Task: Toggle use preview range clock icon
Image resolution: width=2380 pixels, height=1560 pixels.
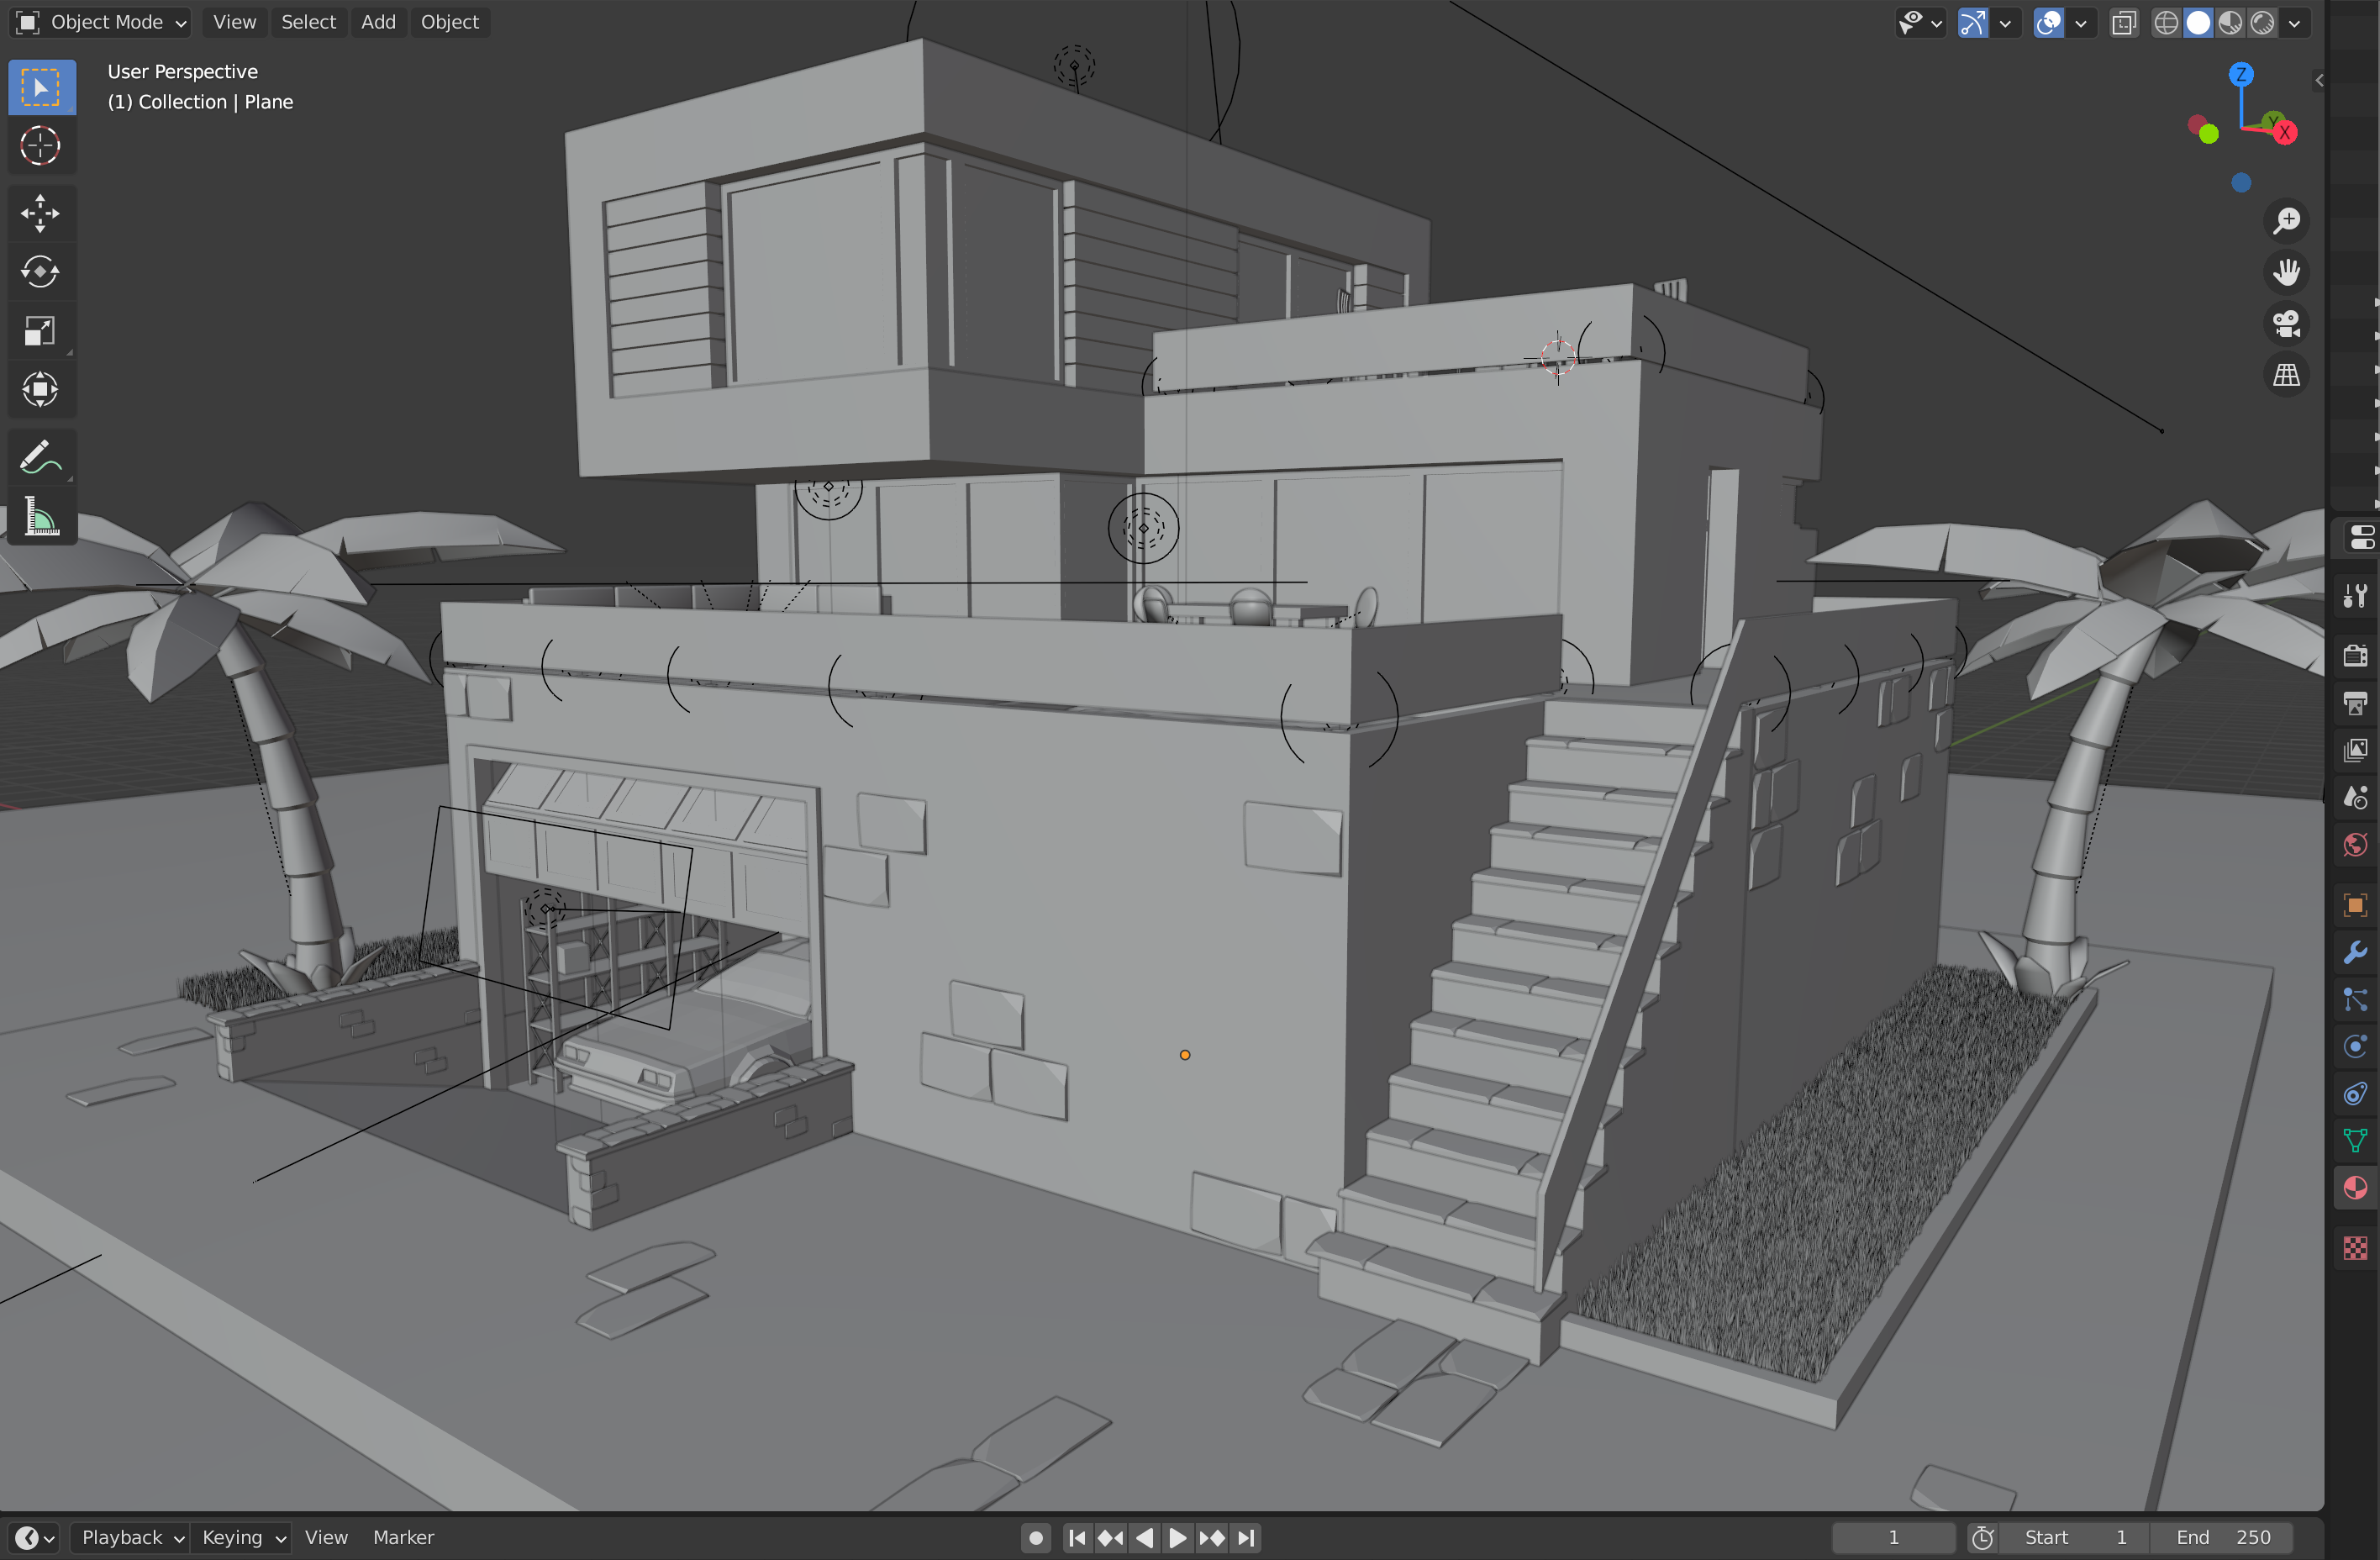Action: (1982, 1537)
